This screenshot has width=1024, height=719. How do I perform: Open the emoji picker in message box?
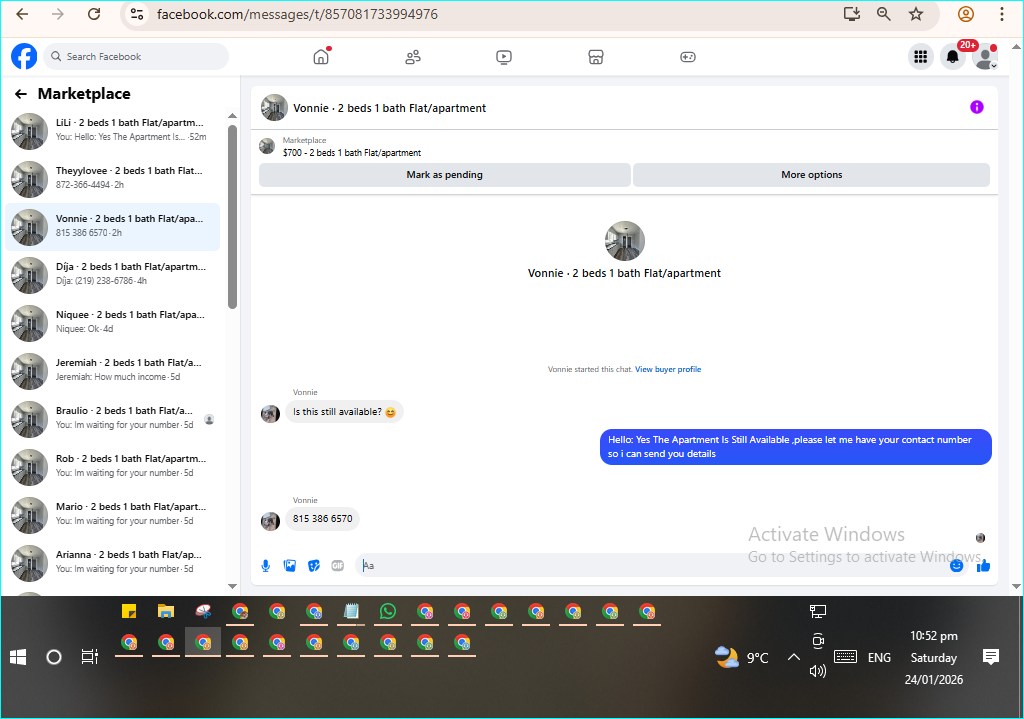[957, 566]
